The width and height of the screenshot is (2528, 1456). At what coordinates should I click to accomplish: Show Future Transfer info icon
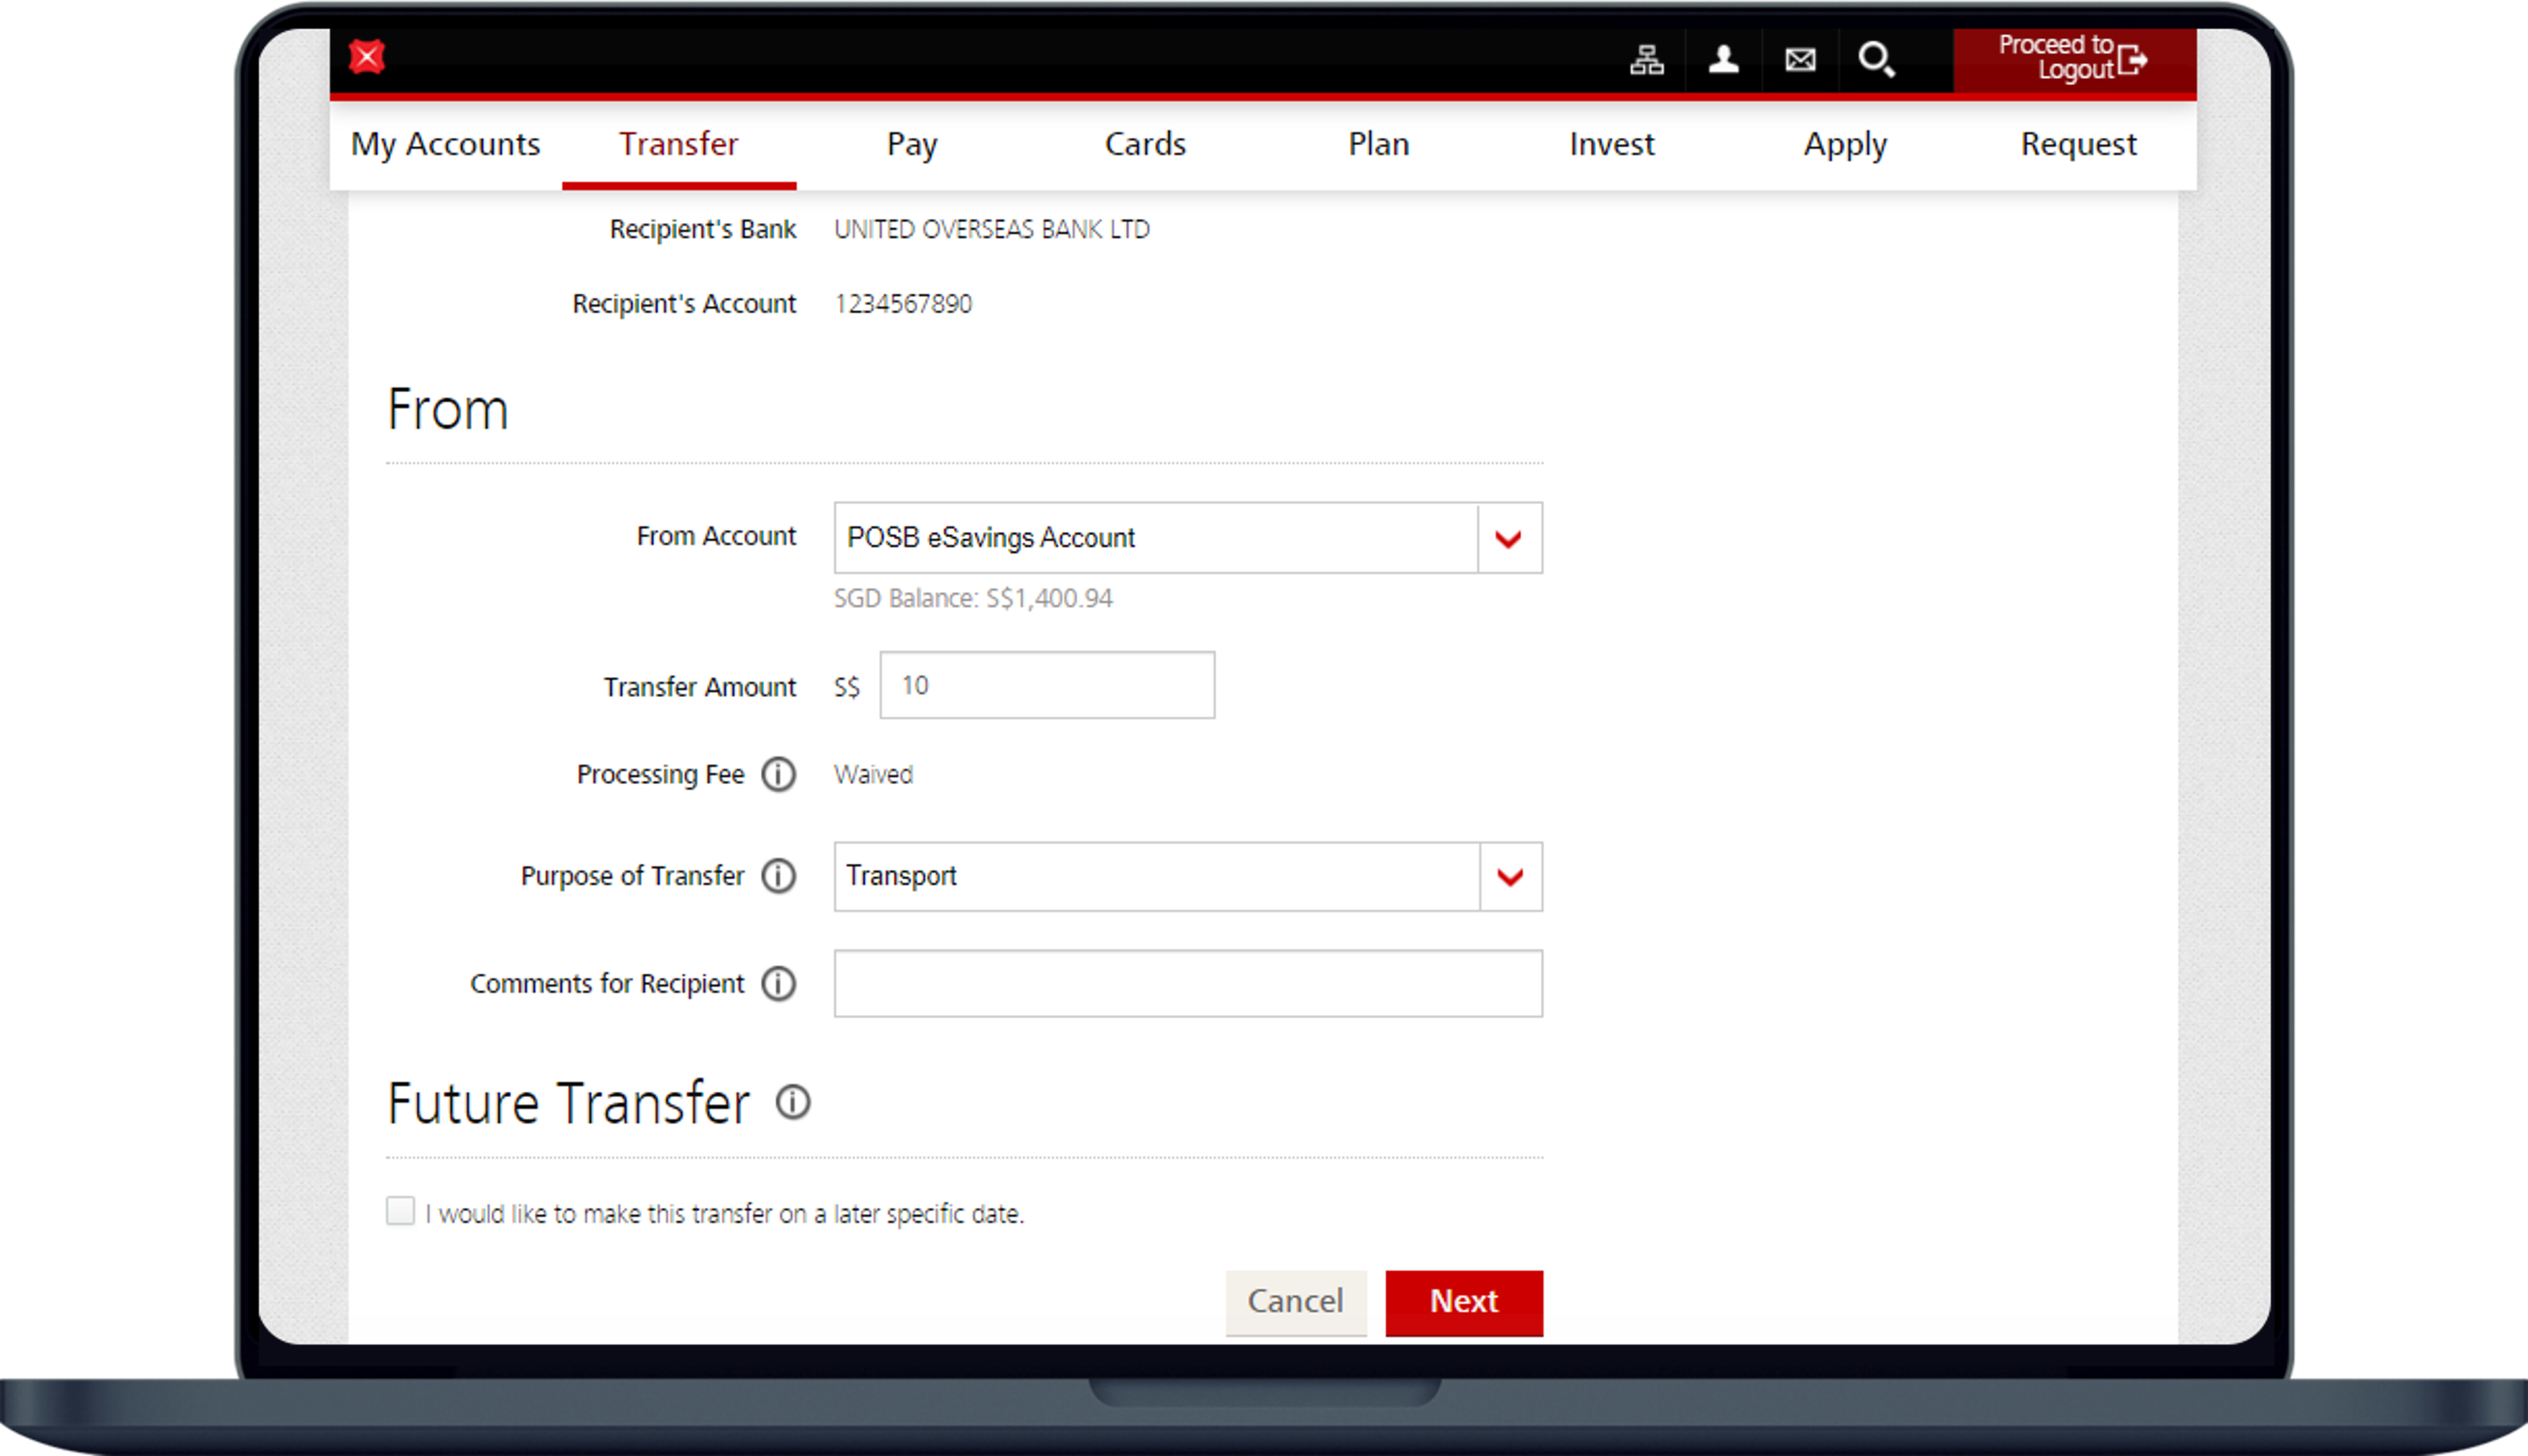click(x=793, y=1102)
